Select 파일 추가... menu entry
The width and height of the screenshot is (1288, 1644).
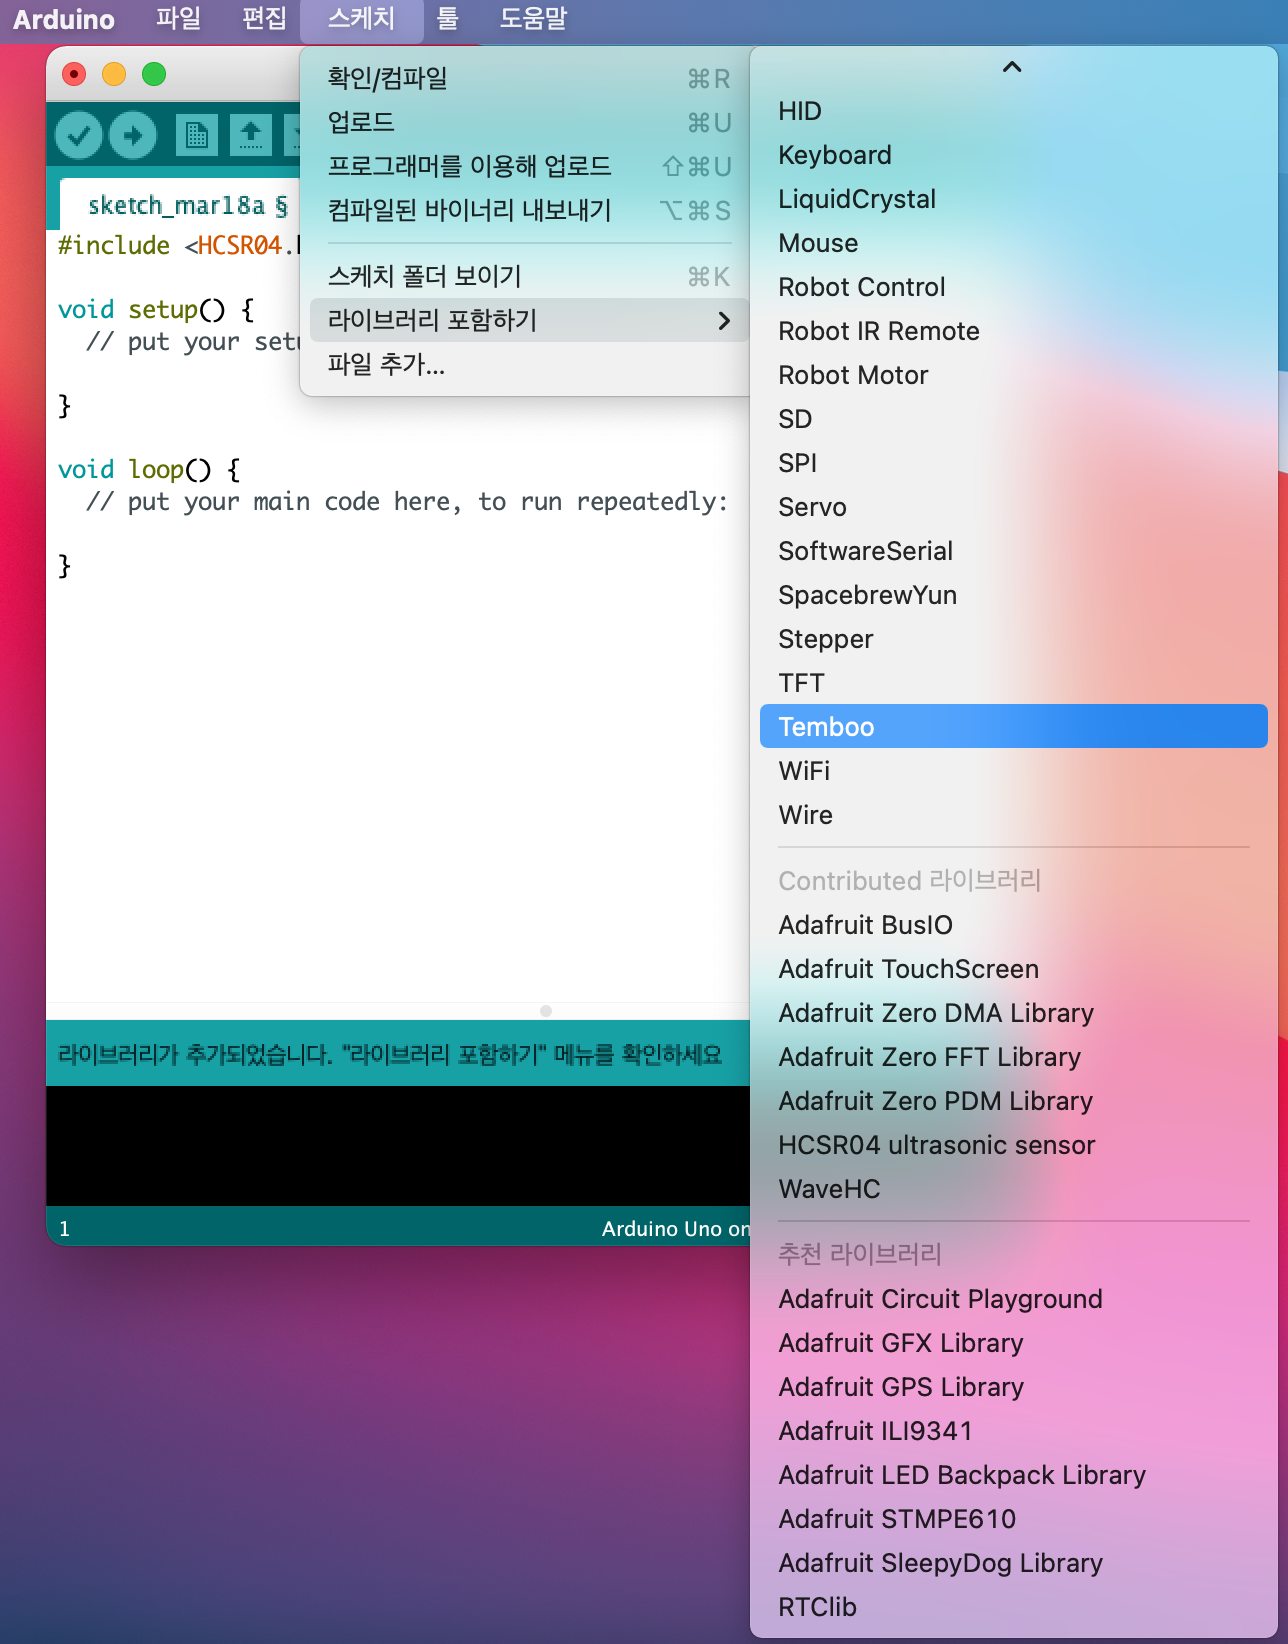pos(529,364)
